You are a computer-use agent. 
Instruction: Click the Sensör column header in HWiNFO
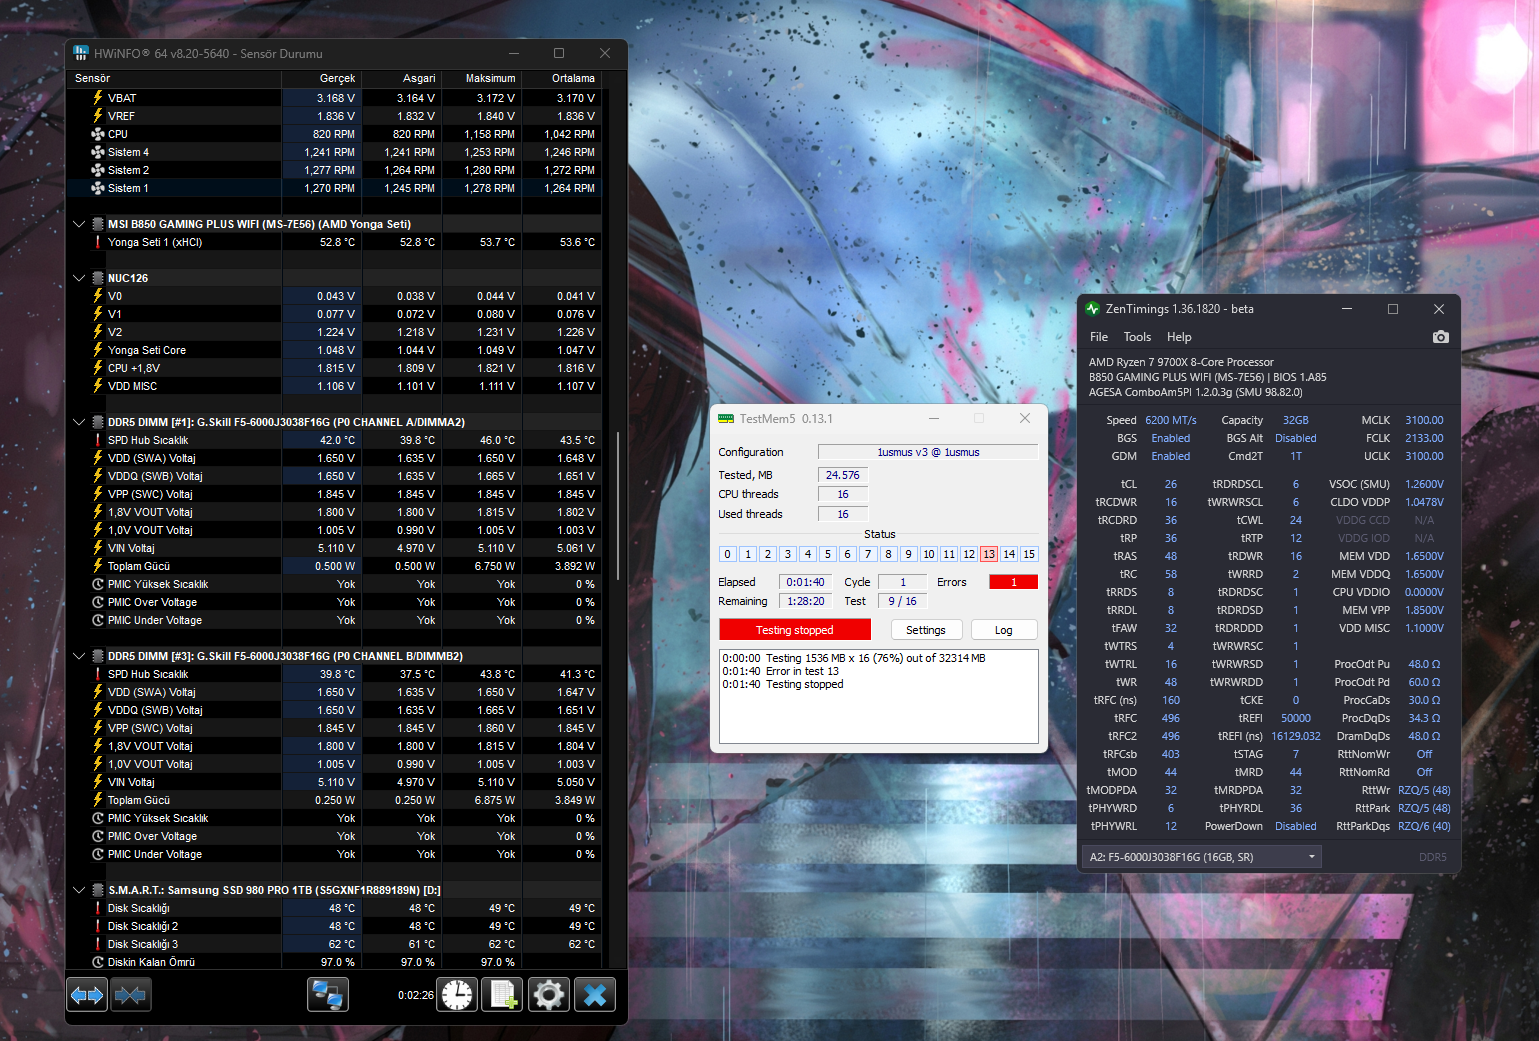point(174,78)
